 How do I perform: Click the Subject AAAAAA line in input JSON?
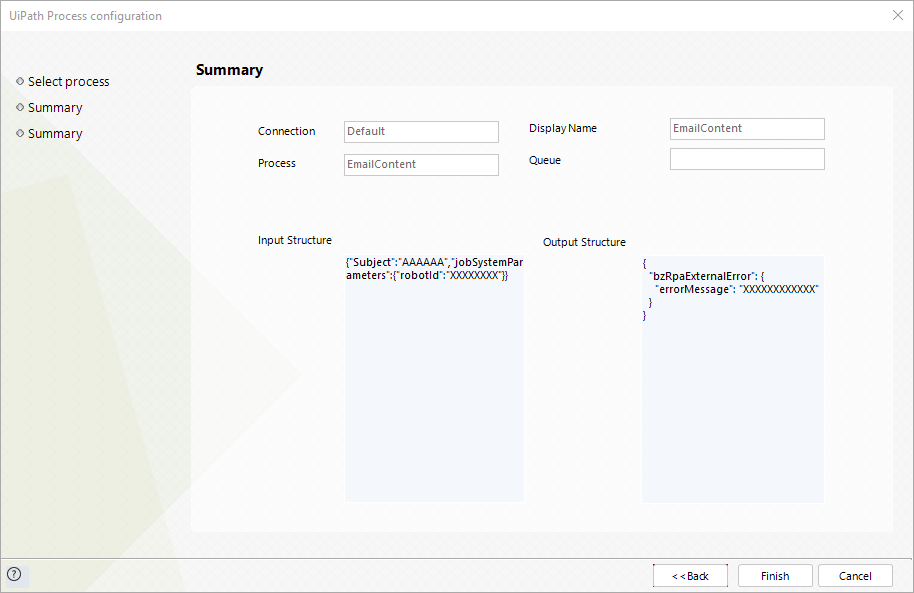pos(434,262)
